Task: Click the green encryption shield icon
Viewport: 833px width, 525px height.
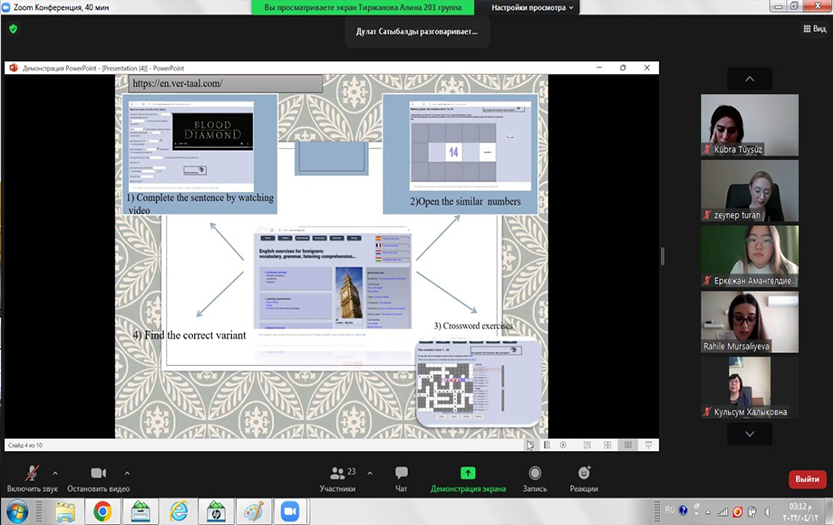Action: pos(13,29)
